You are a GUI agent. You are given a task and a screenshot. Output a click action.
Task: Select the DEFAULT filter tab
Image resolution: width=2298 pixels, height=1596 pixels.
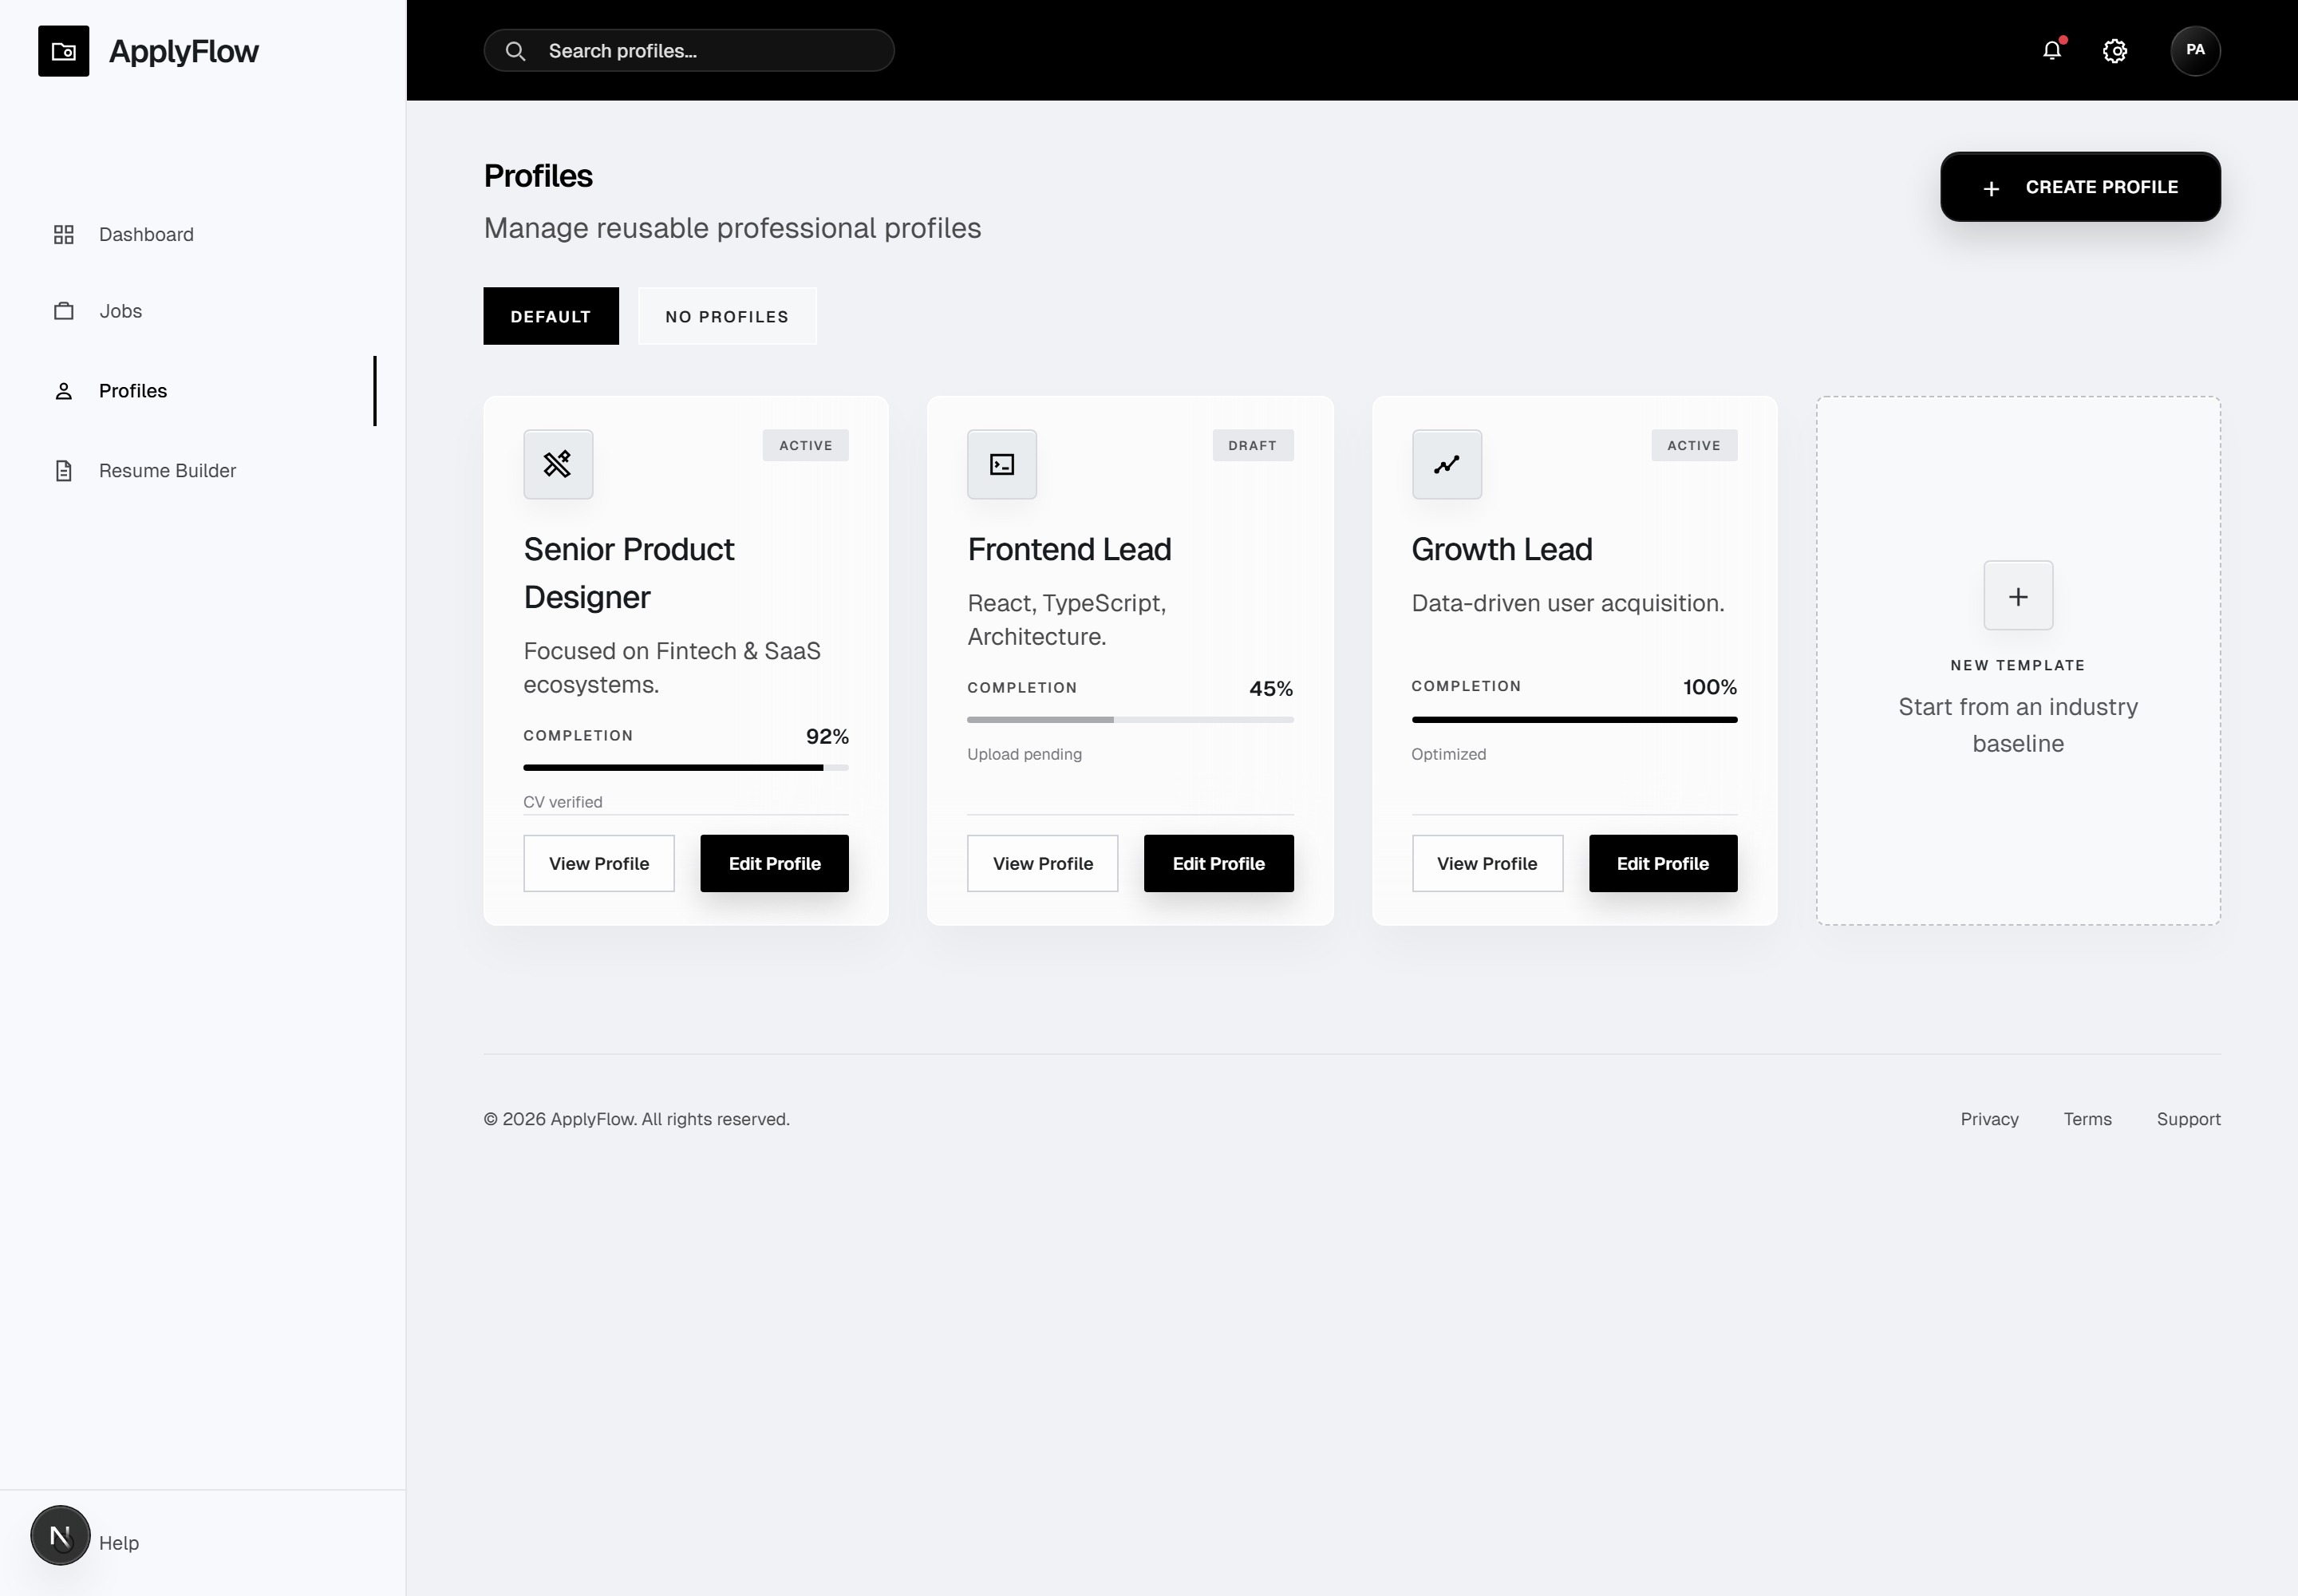pyautogui.click(x=551, y=316)
